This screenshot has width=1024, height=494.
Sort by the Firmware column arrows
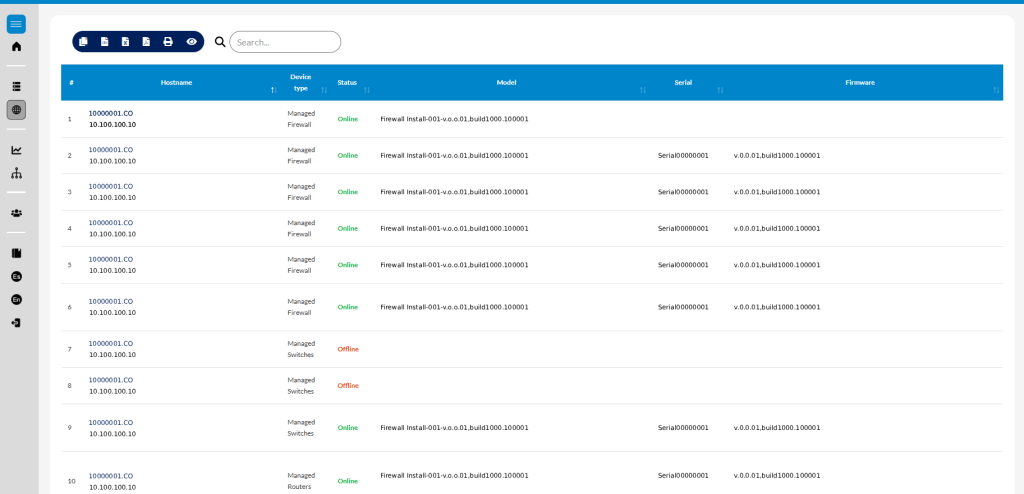[x=997, y=90]
